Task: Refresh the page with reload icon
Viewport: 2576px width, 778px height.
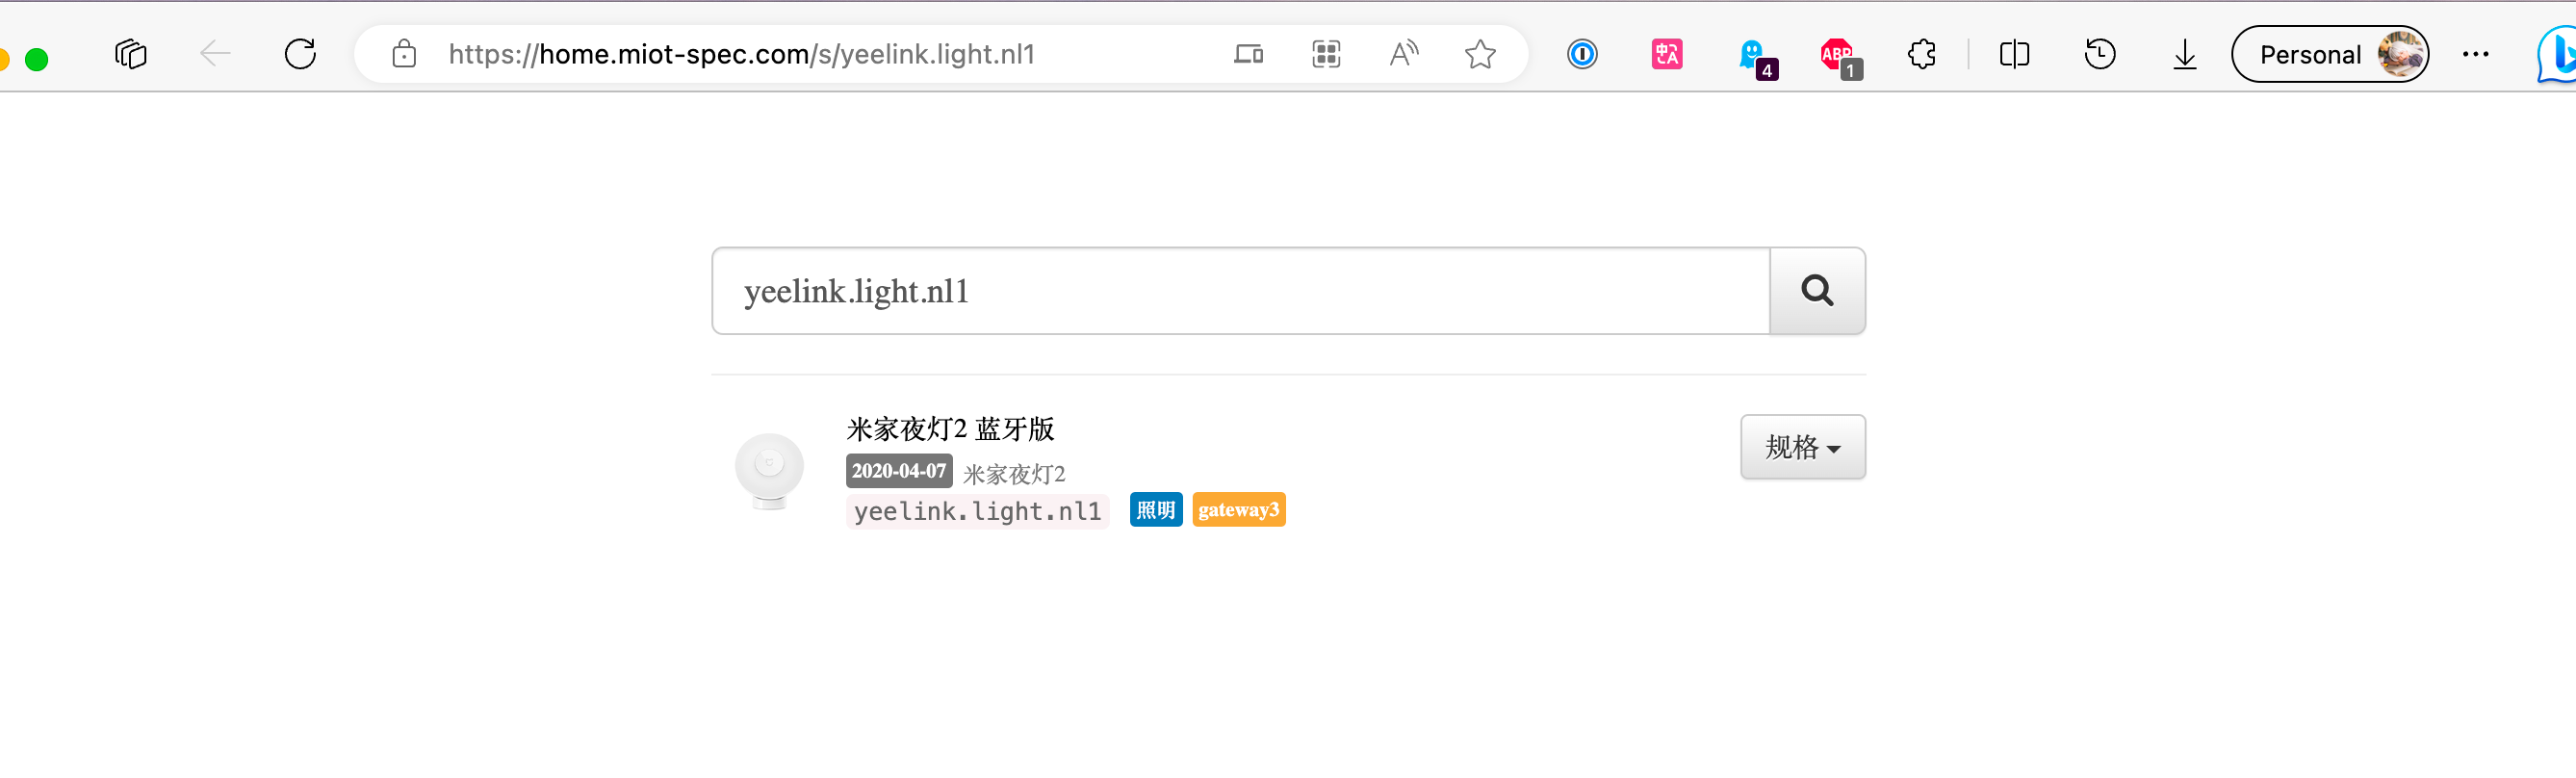Action: coord(300,54)
